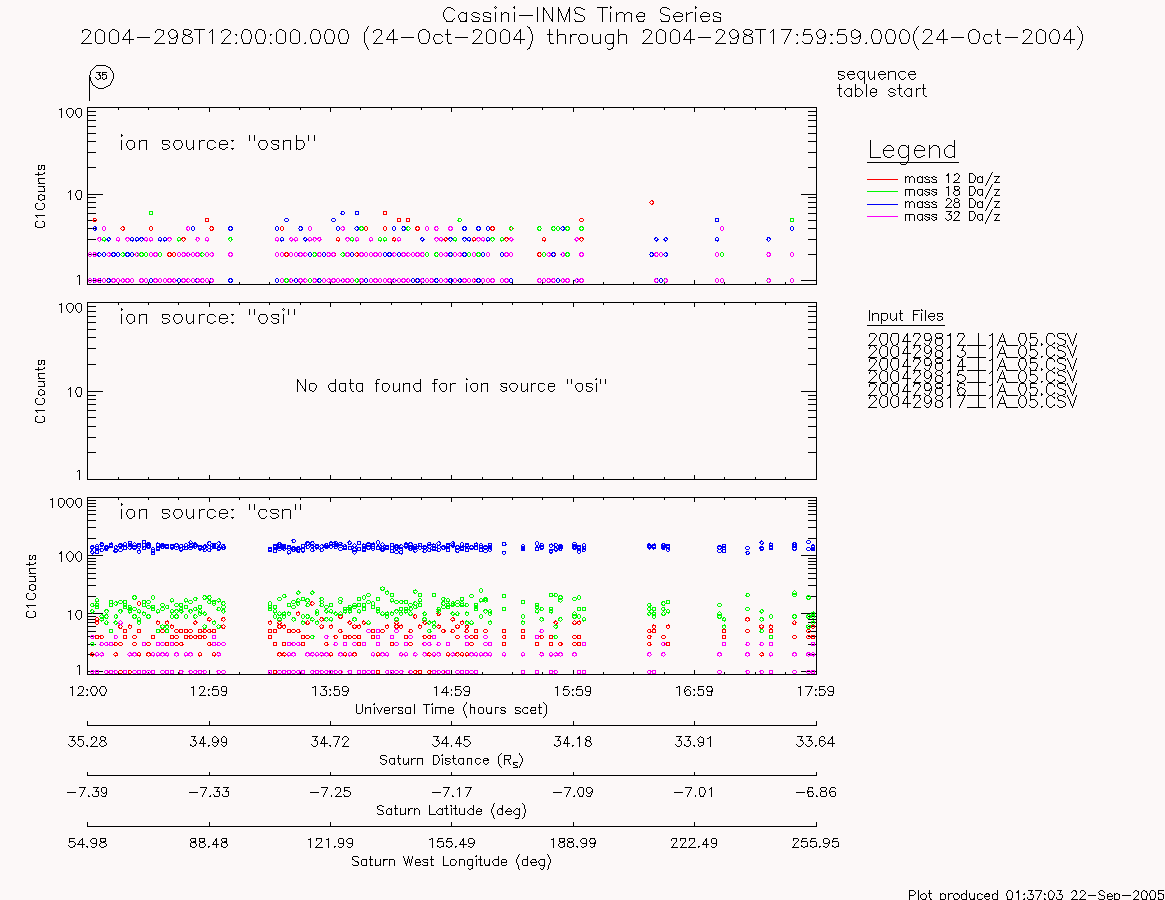Click the 34.72 Saturn distance value
Image resolution: width=1165 pixels, height=900 pixels.
click(x=330, y=742)
